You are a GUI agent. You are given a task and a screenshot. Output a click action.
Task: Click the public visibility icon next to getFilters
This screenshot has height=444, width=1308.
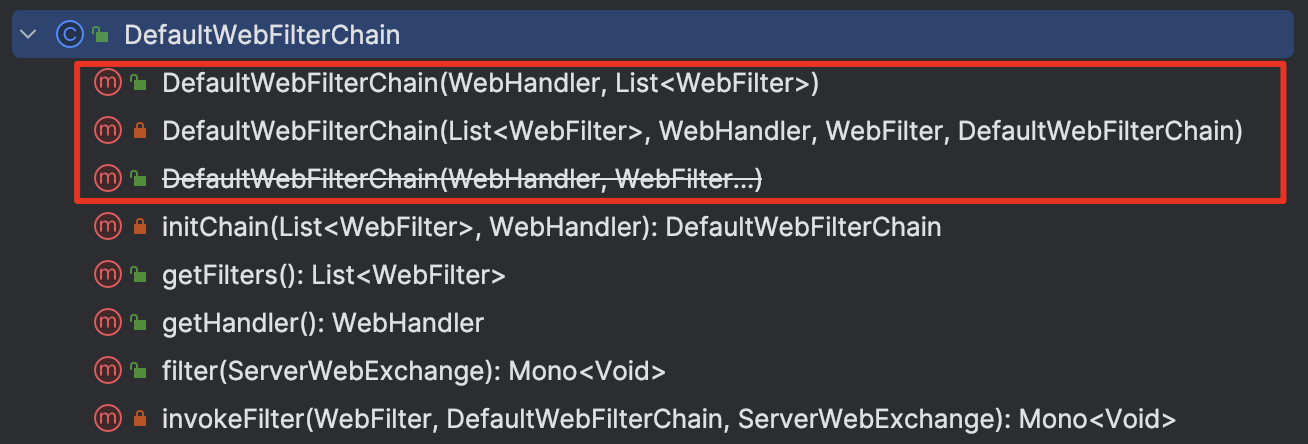point(140,275)
